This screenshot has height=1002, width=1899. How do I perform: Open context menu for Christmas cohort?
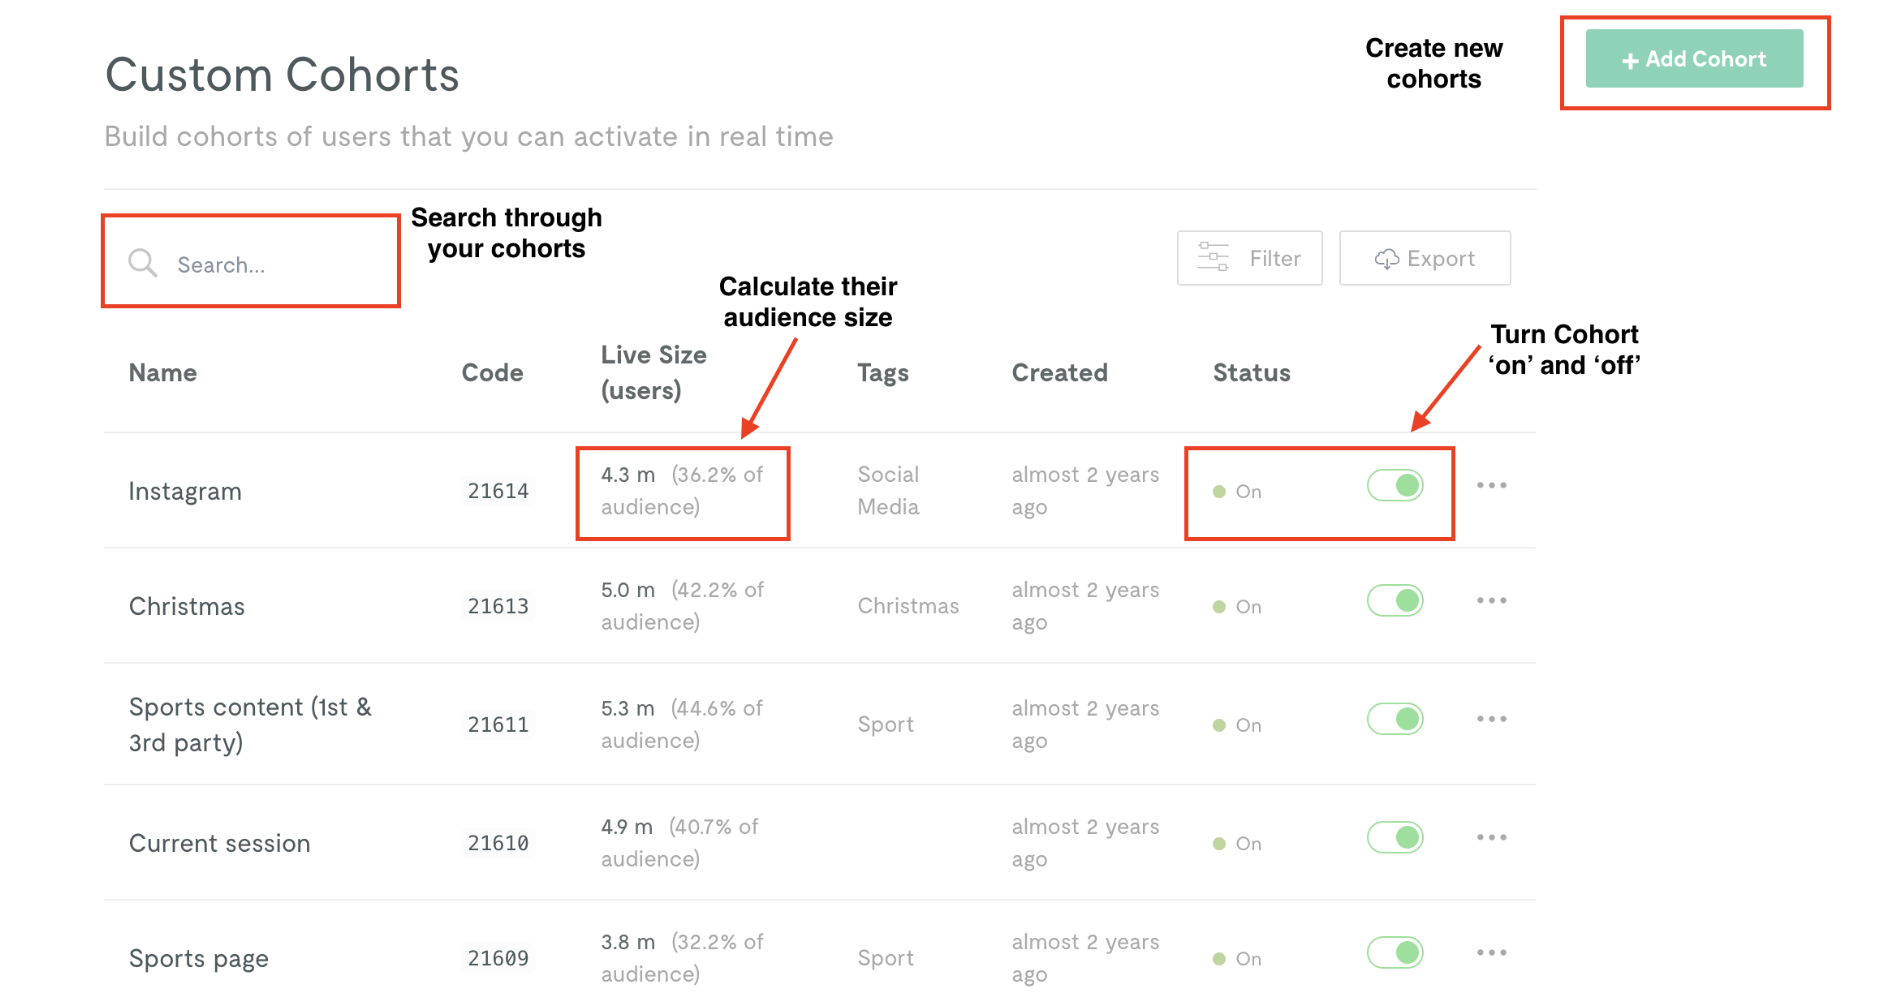1491,600
